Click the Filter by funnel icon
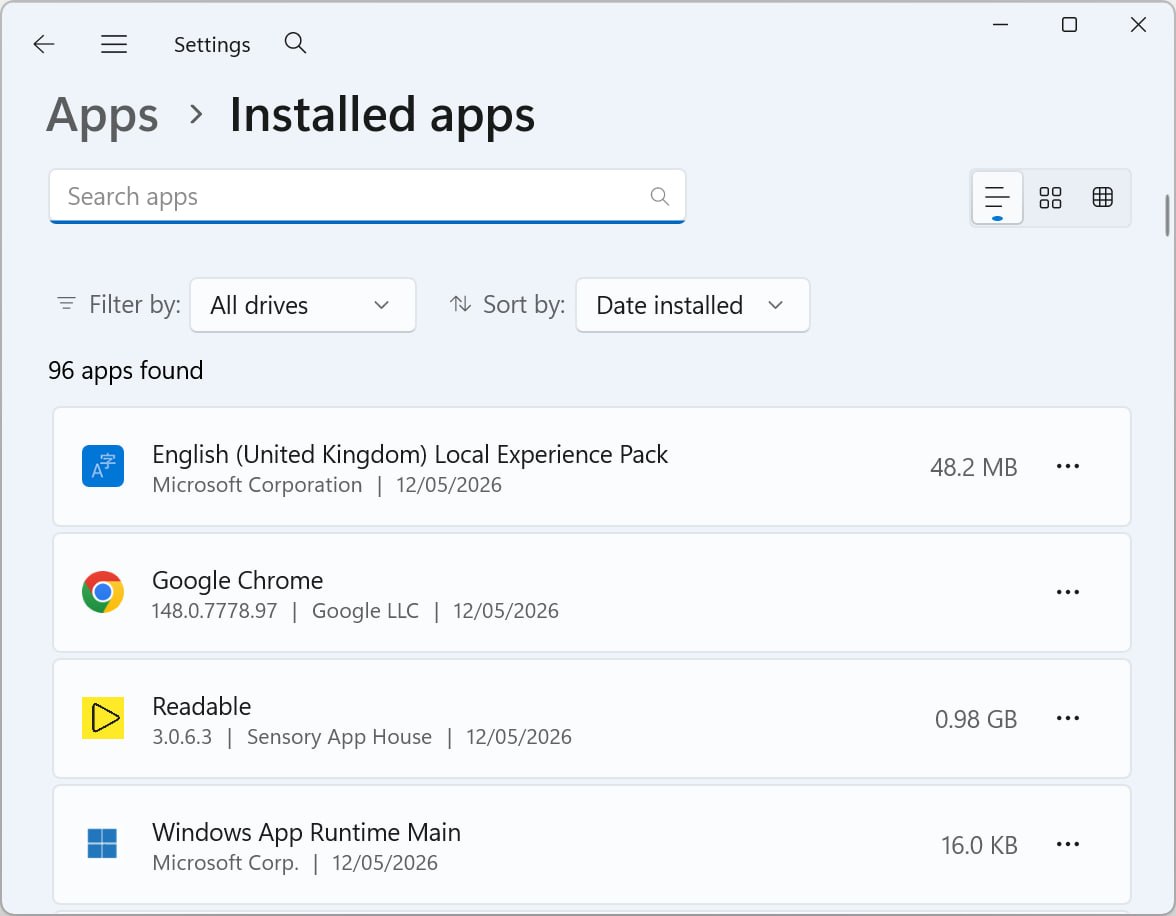 67,304
